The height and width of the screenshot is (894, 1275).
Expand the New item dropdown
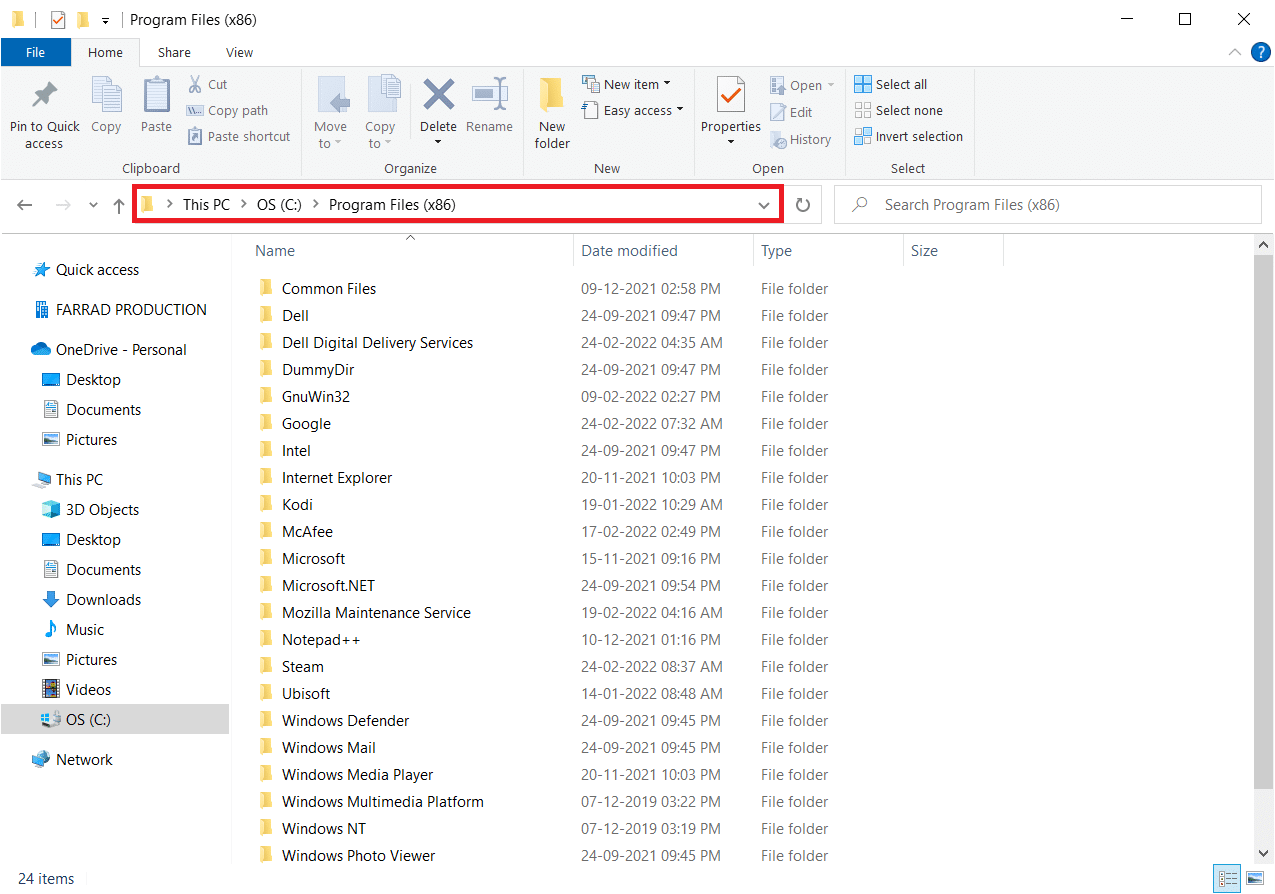tap(667, 85)
